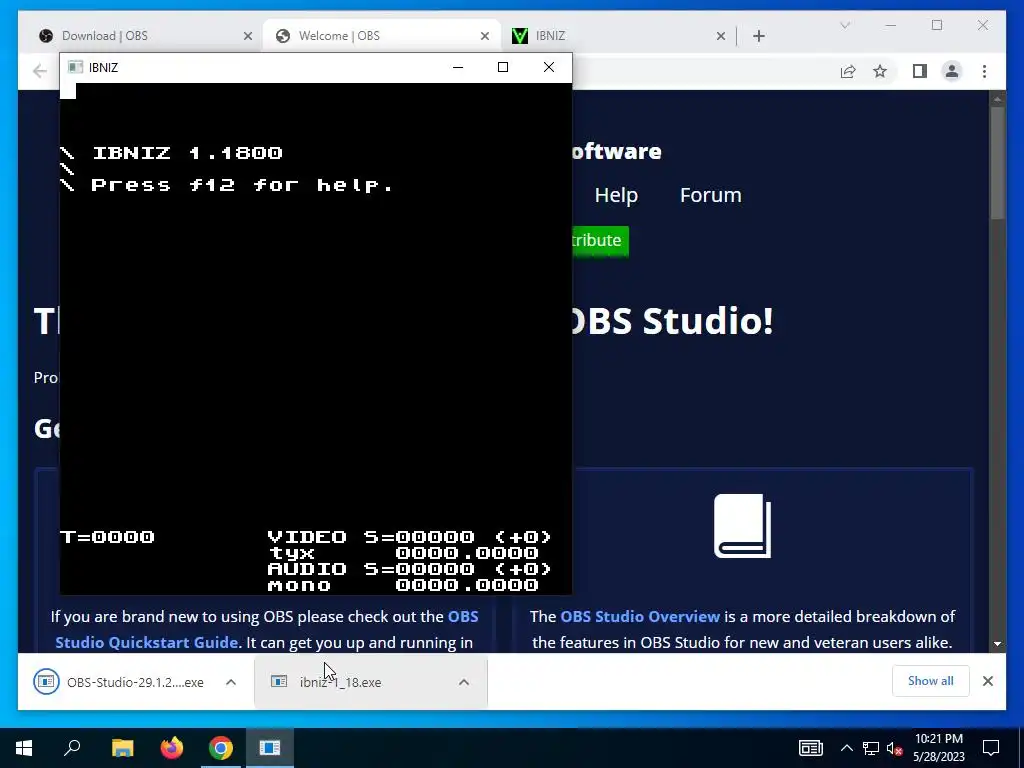Open a new Chrome tab

coord(759,36)
